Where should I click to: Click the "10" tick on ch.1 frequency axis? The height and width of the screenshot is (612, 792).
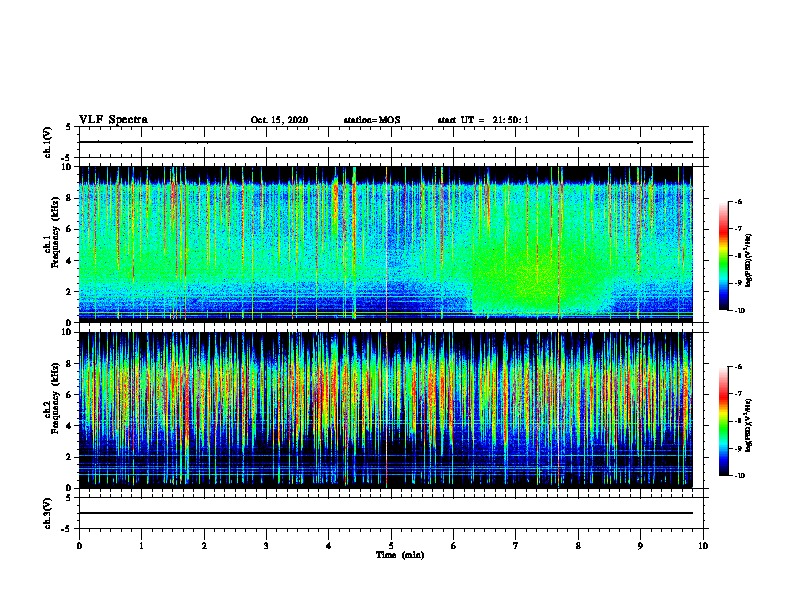tap(67, 167)
